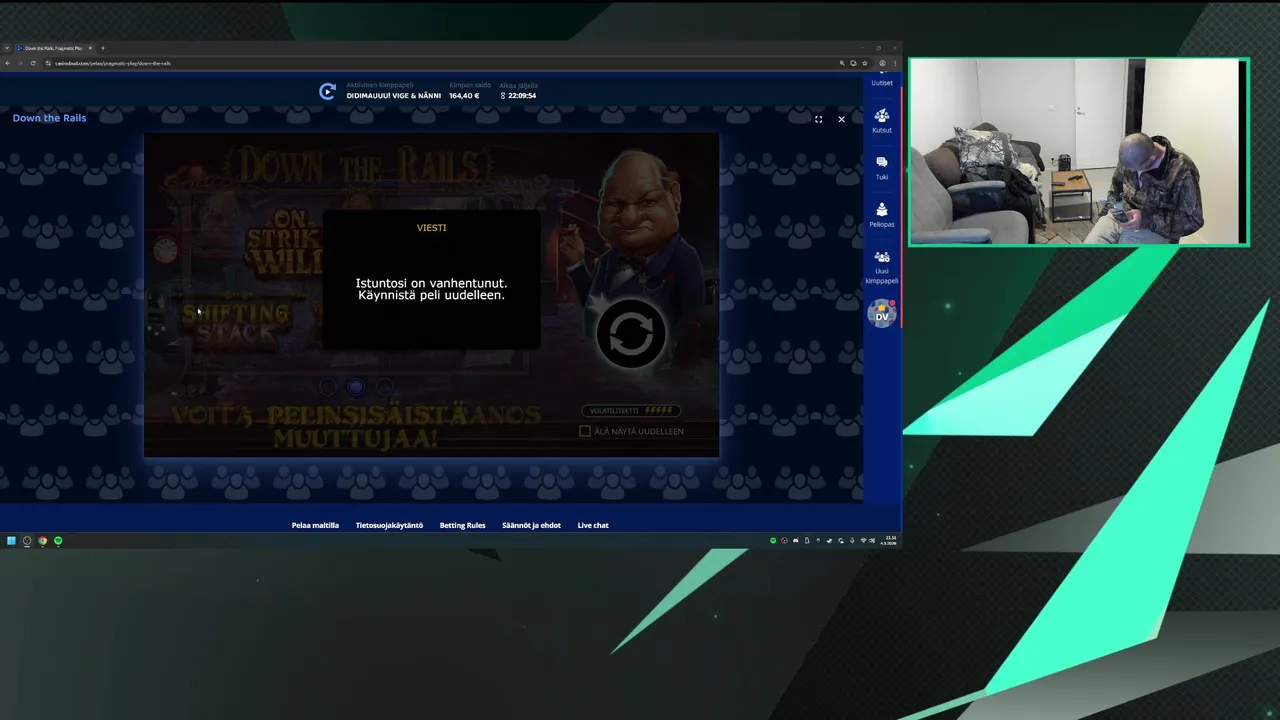
Task: Open the Spotify taskbar icon
Action: coord(58,541)
